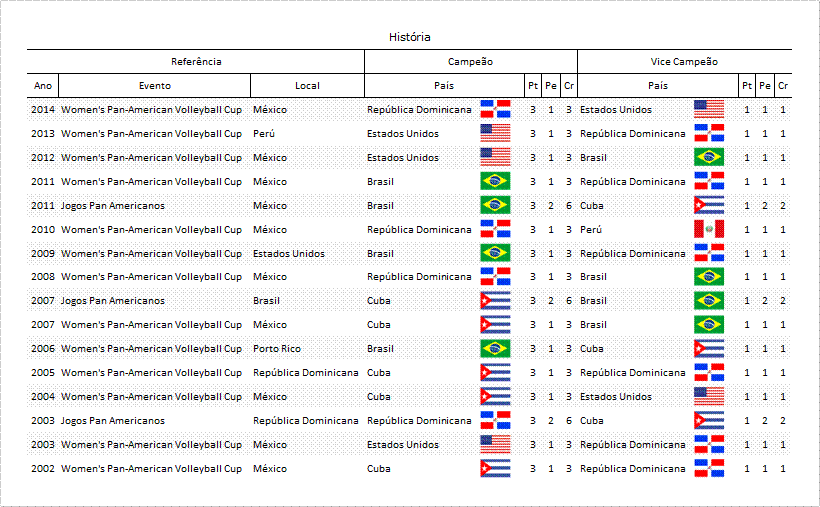Image resolution: width=820 pixels, height=507 pixels.
Task: Click the 2014 champion Dominican Republic flag
Action: tap(495, 109)
